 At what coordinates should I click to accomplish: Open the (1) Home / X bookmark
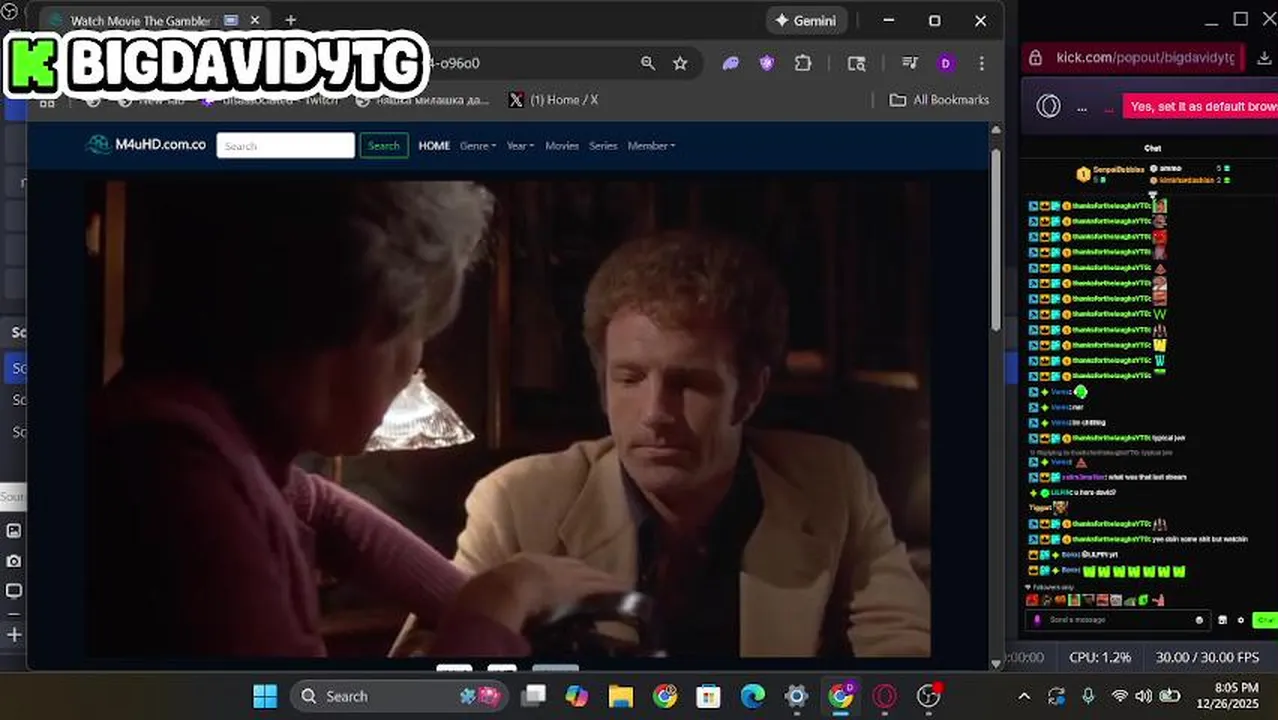[x=553, y=100]
